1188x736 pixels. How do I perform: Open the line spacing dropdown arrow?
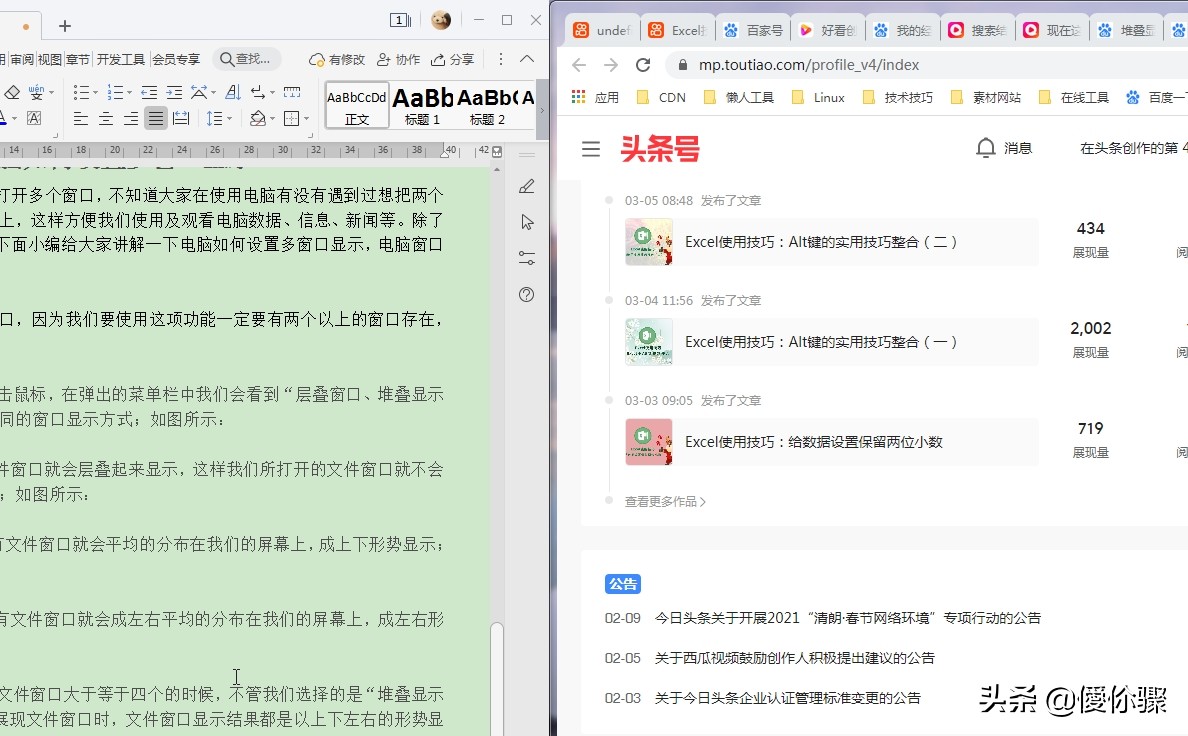tap(229, 117)
